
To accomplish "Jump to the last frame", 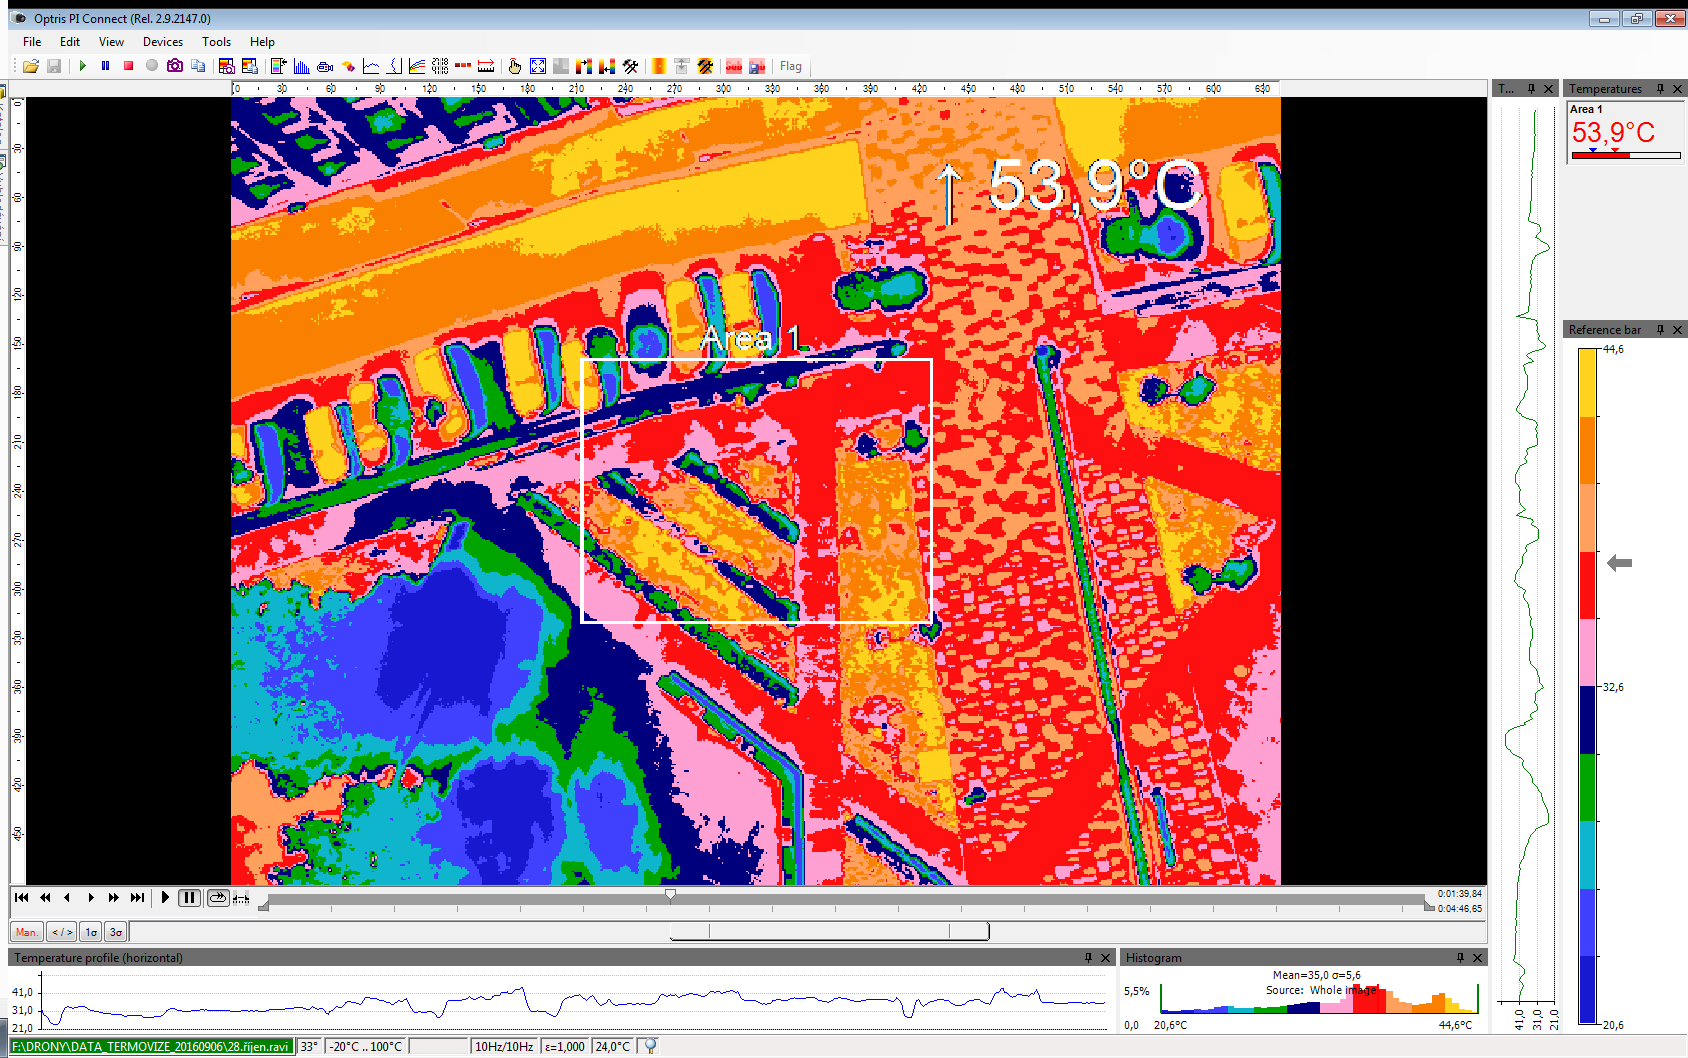I will coord(137,898).
